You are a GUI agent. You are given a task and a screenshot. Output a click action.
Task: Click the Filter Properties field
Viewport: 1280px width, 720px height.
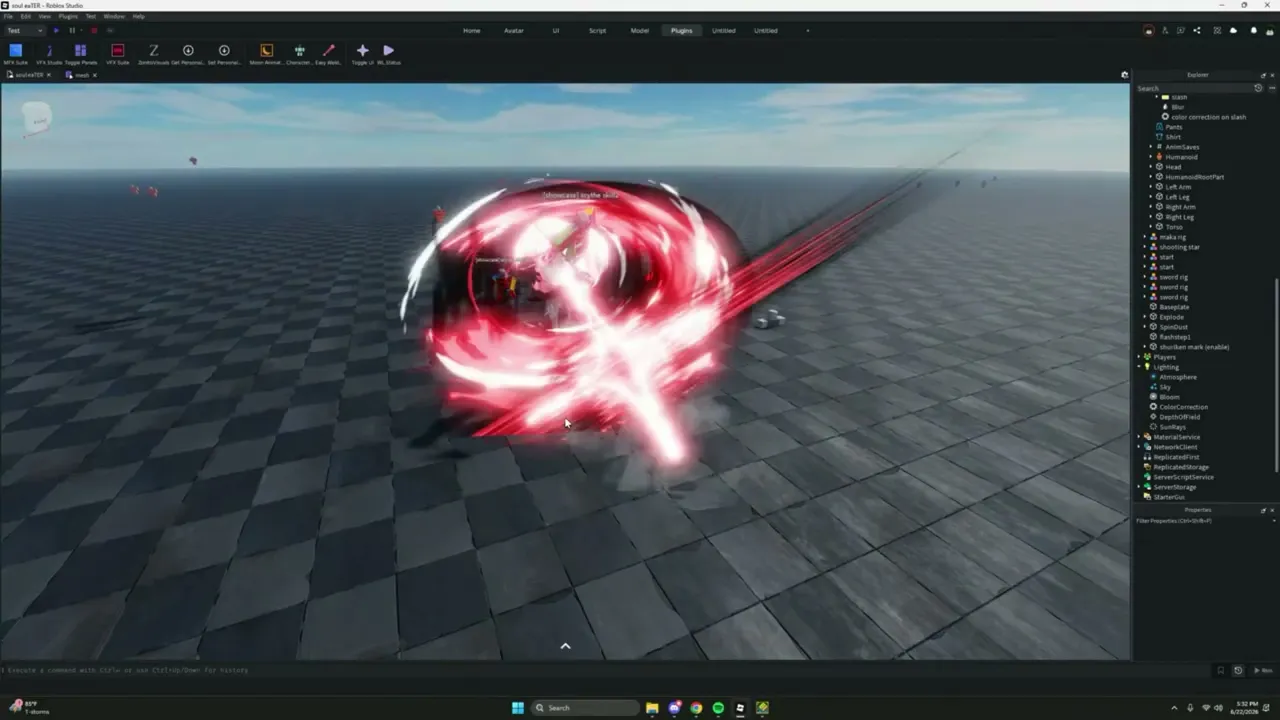1204,521
